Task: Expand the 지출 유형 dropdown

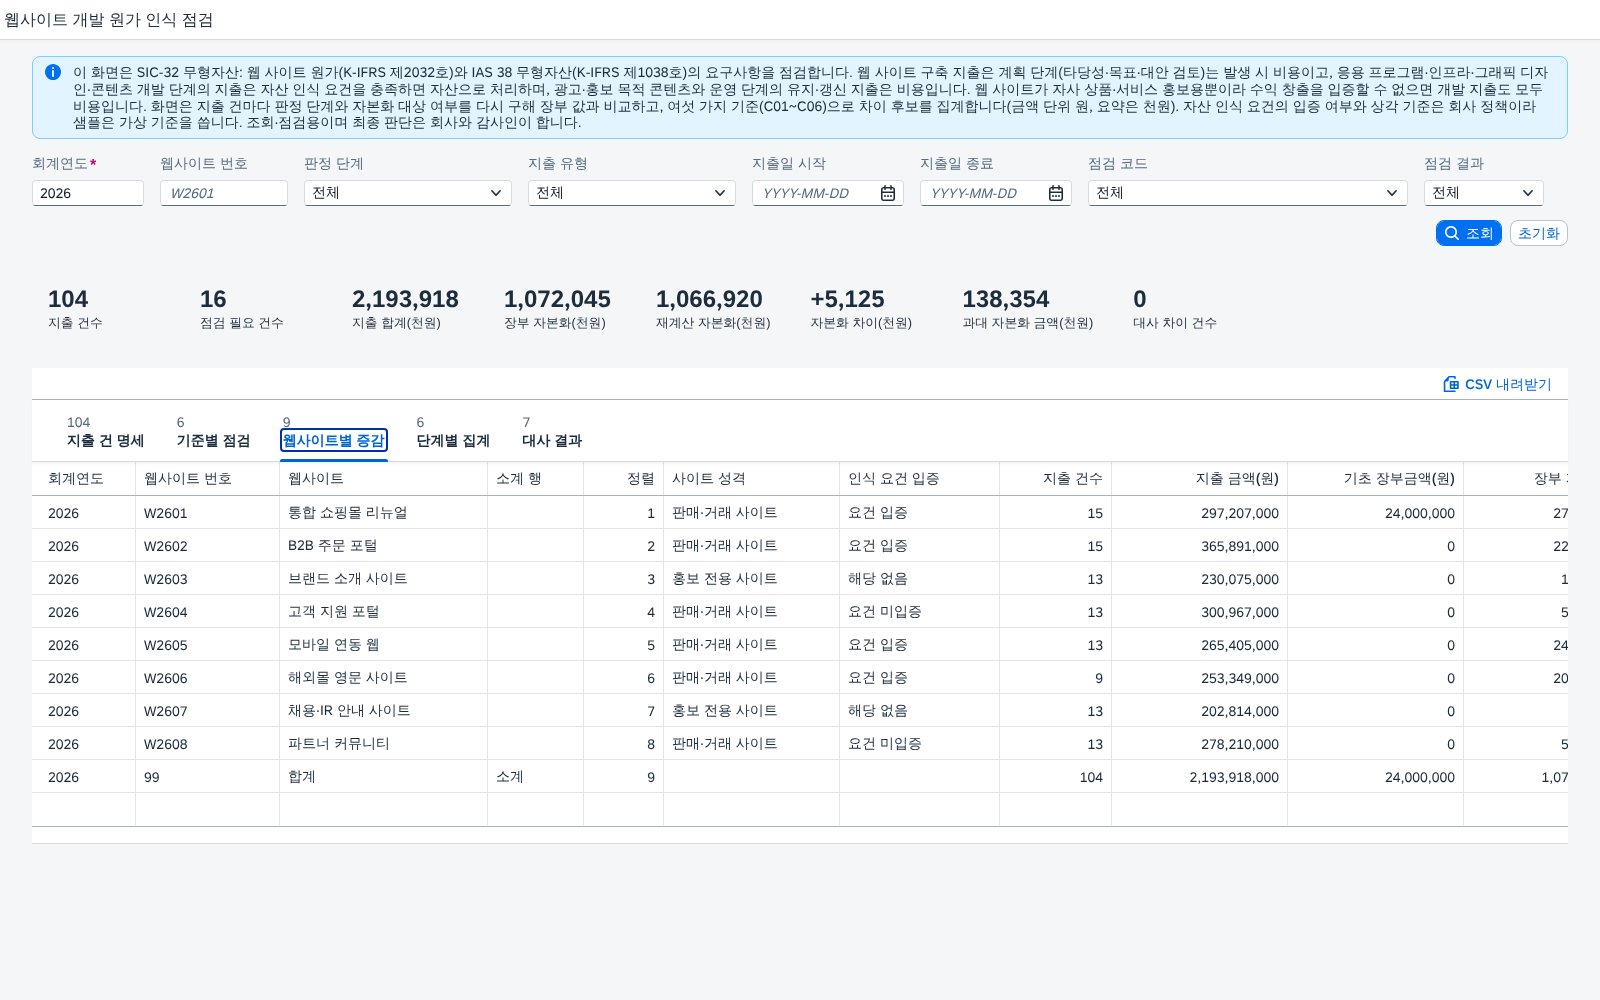Action: point(720,193)
